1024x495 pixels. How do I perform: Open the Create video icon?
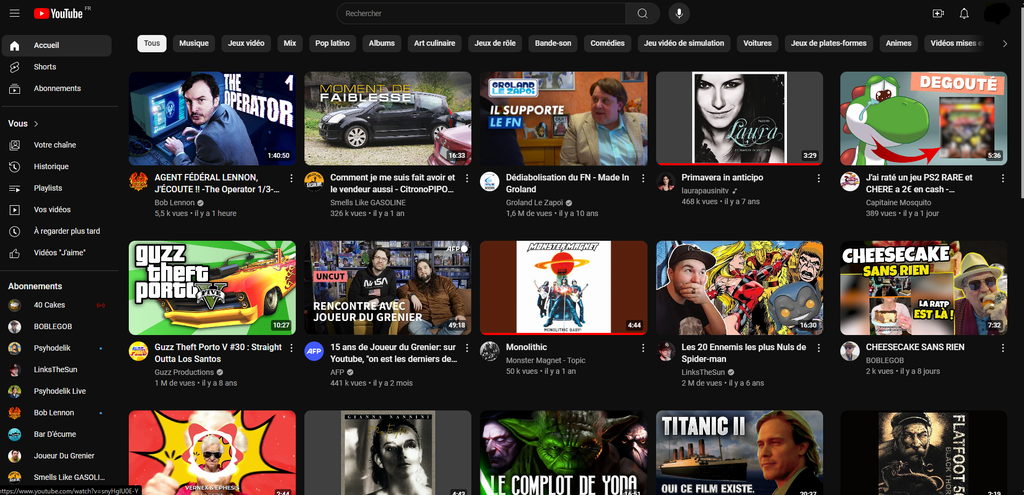[938, 13]
